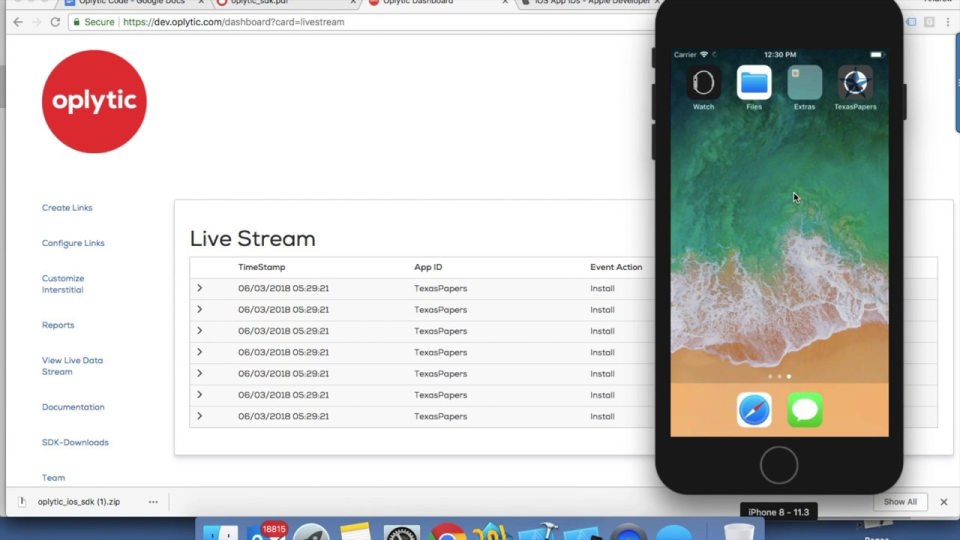Go forward in the Chrome browser
Screen dimensions: 960x540
point(36,22)
